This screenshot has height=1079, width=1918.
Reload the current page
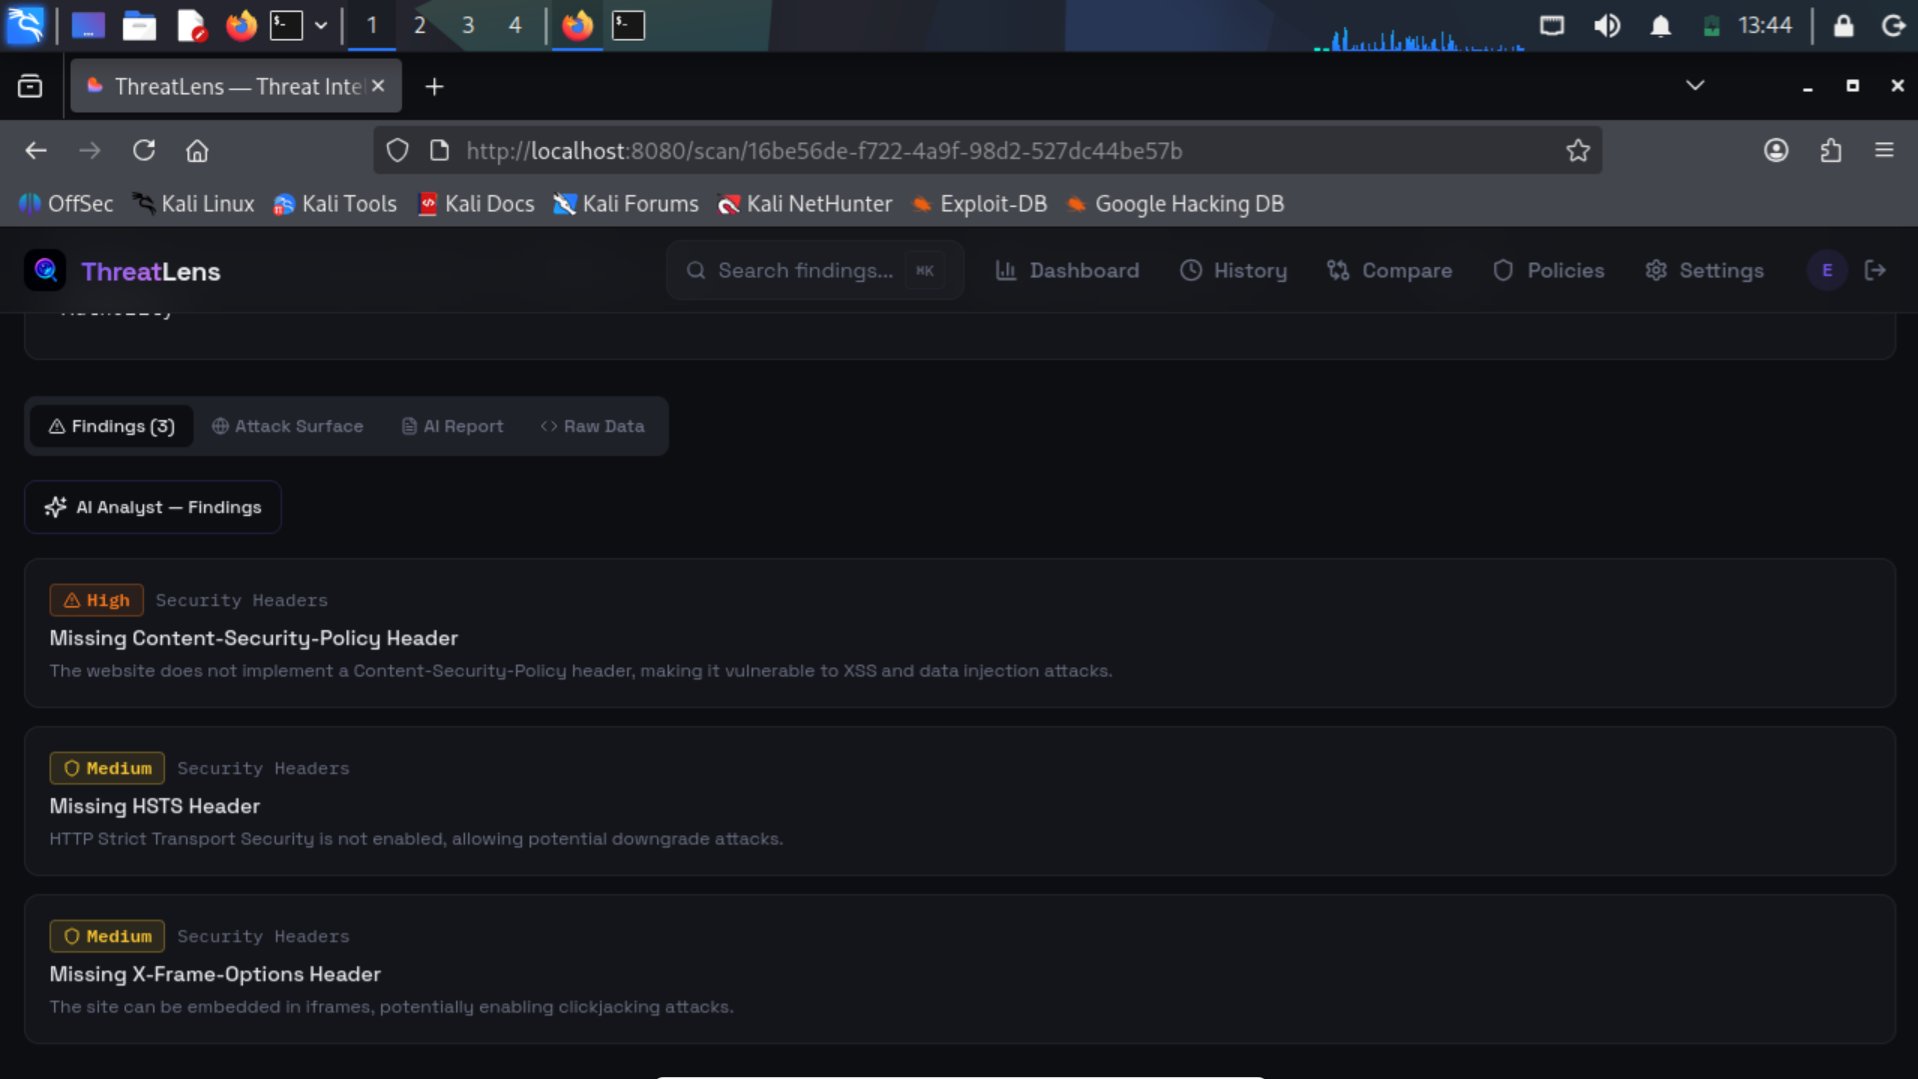pyautogui.click(x=144, y=150)
